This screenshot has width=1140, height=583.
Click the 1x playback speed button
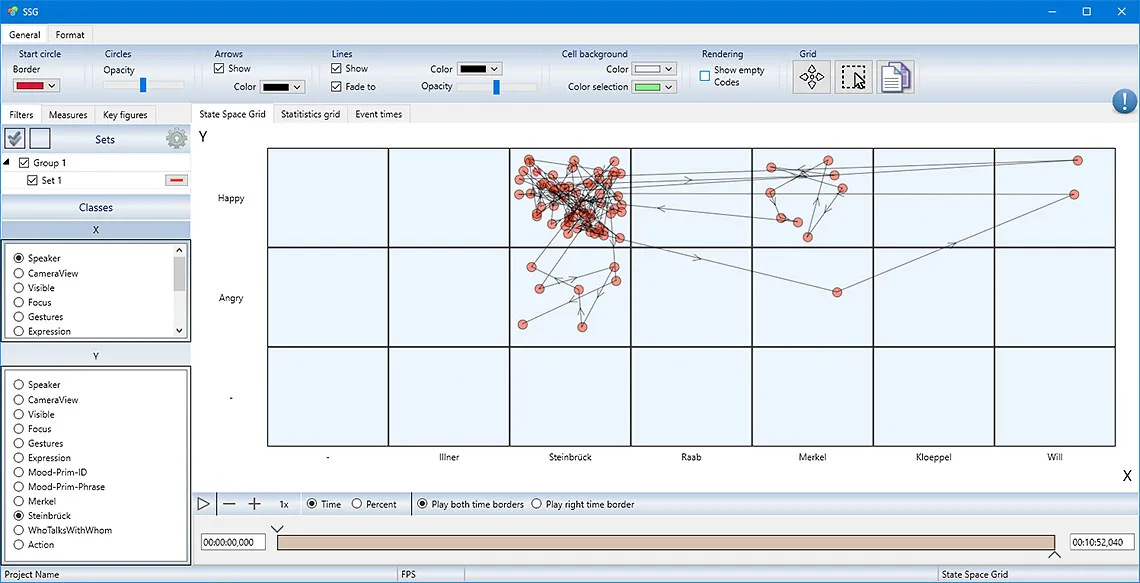283,504
